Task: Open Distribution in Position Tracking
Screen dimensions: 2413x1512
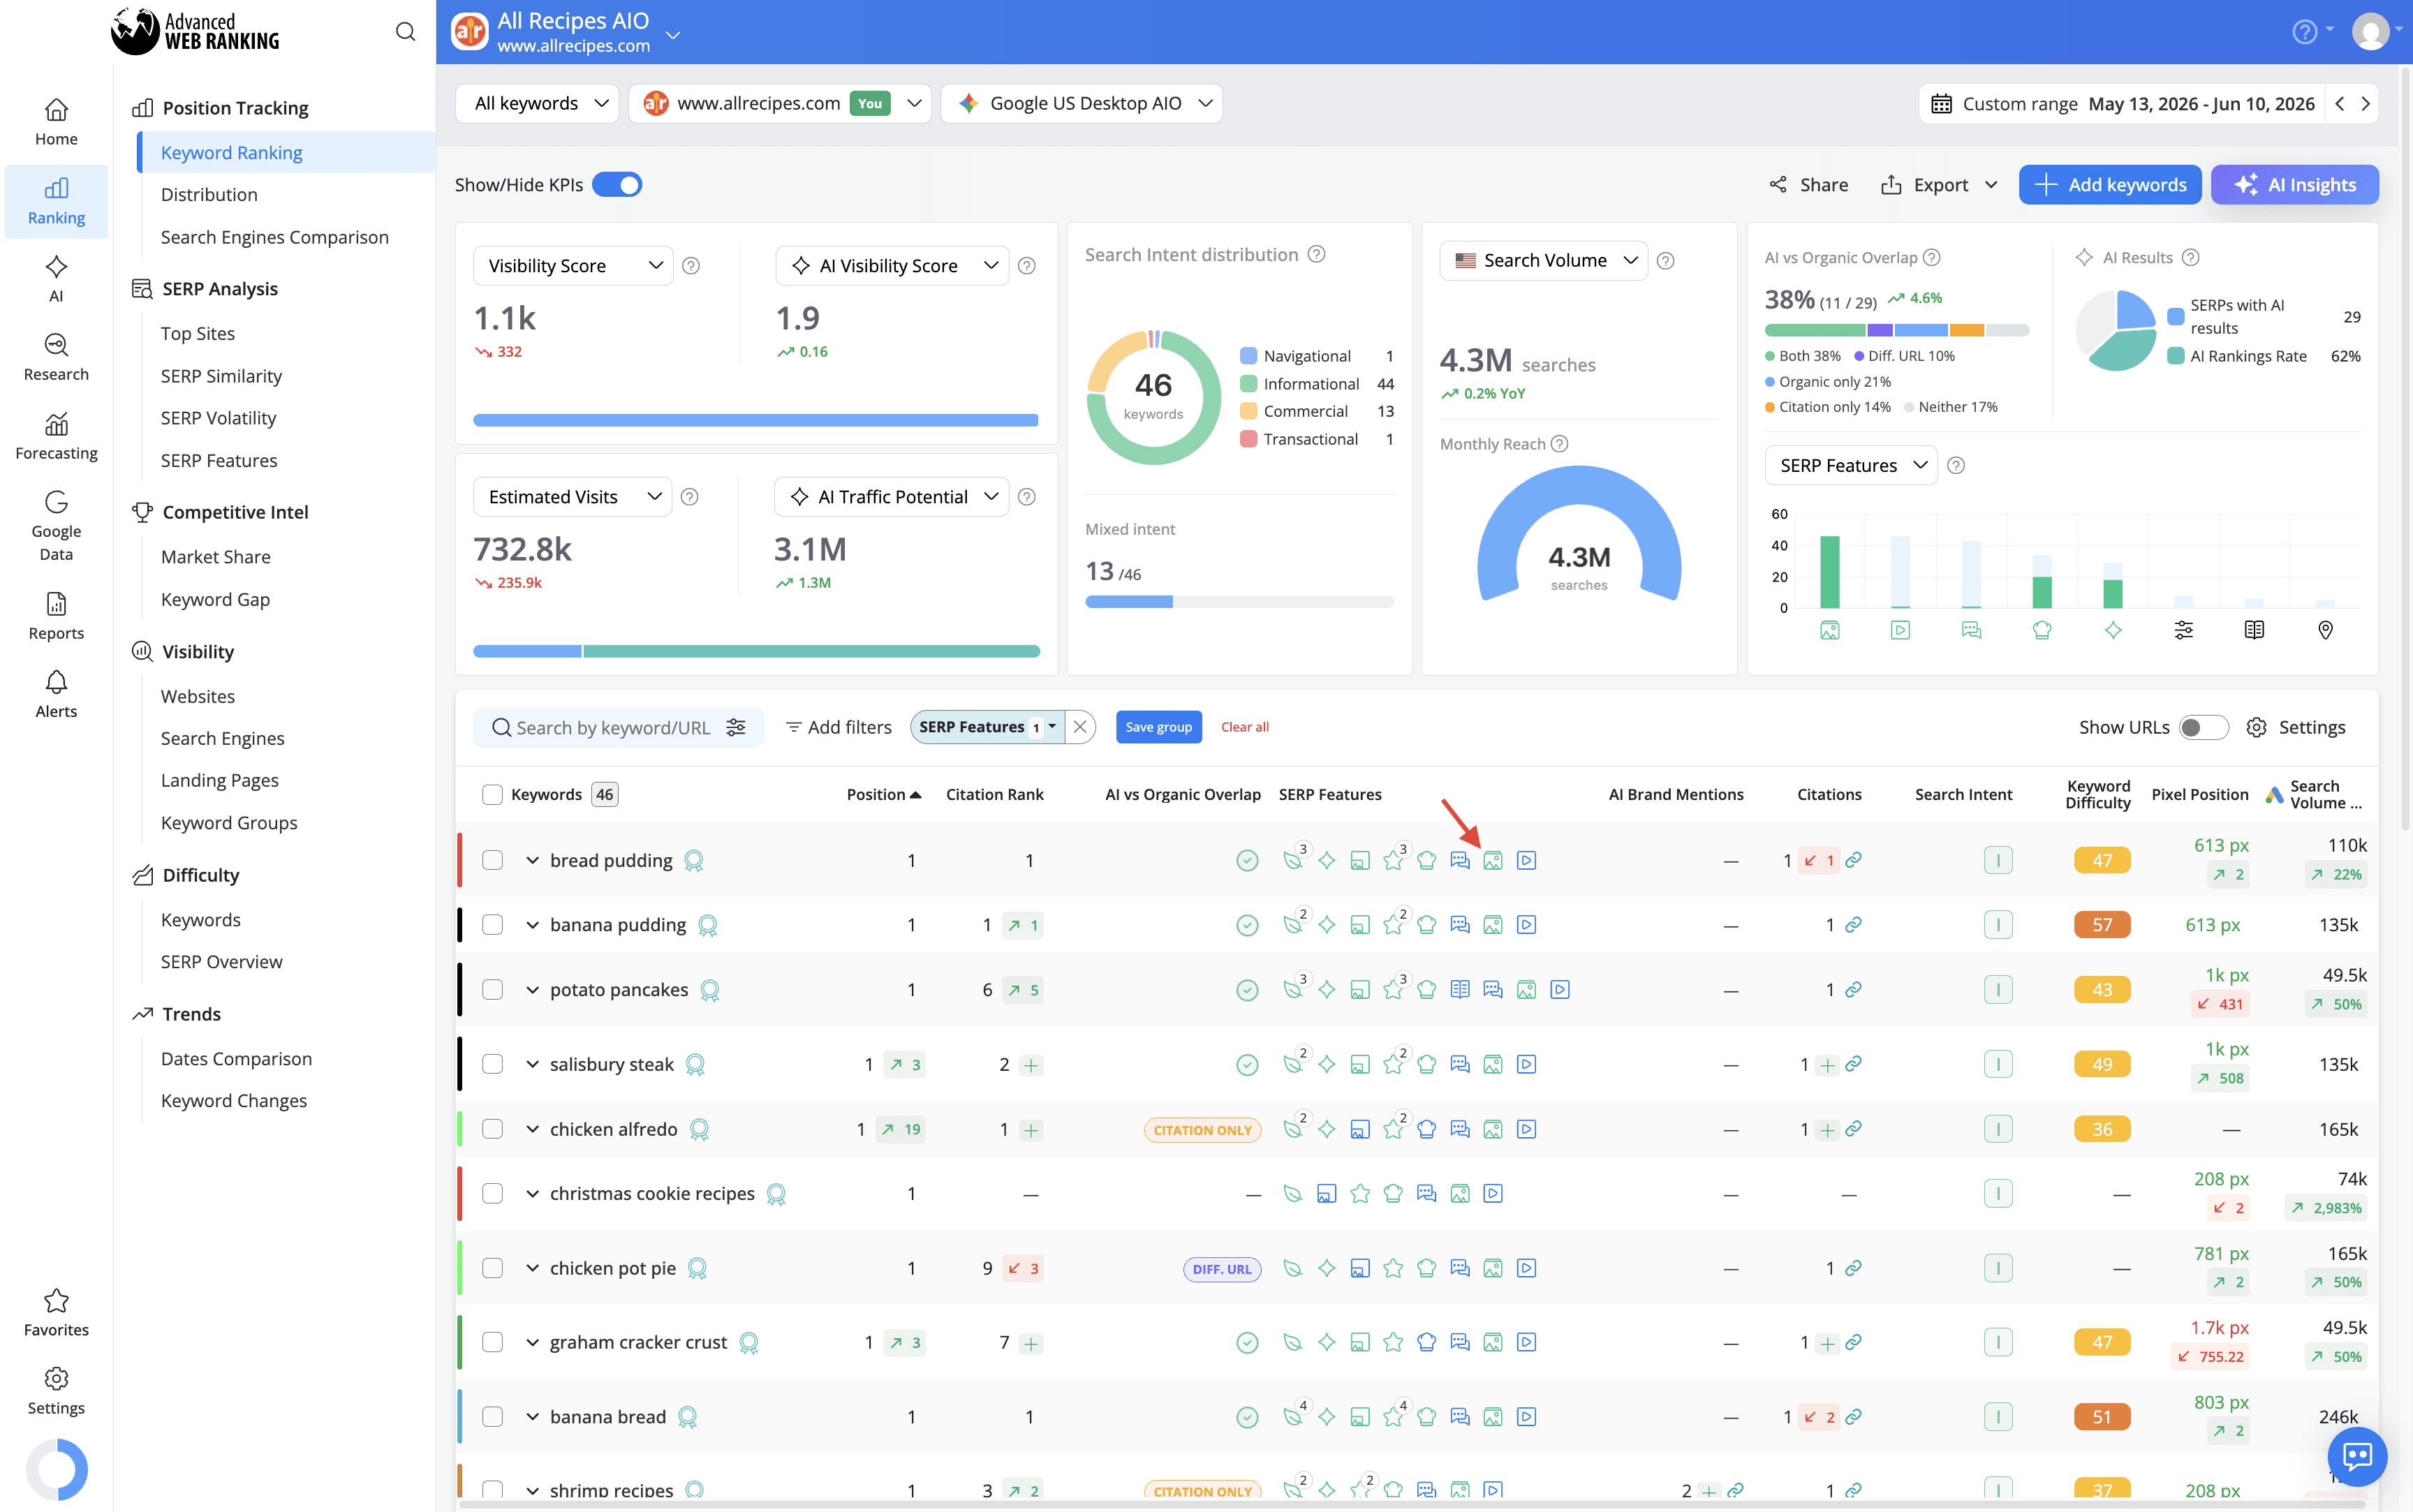Action: [x=209, y=194]
